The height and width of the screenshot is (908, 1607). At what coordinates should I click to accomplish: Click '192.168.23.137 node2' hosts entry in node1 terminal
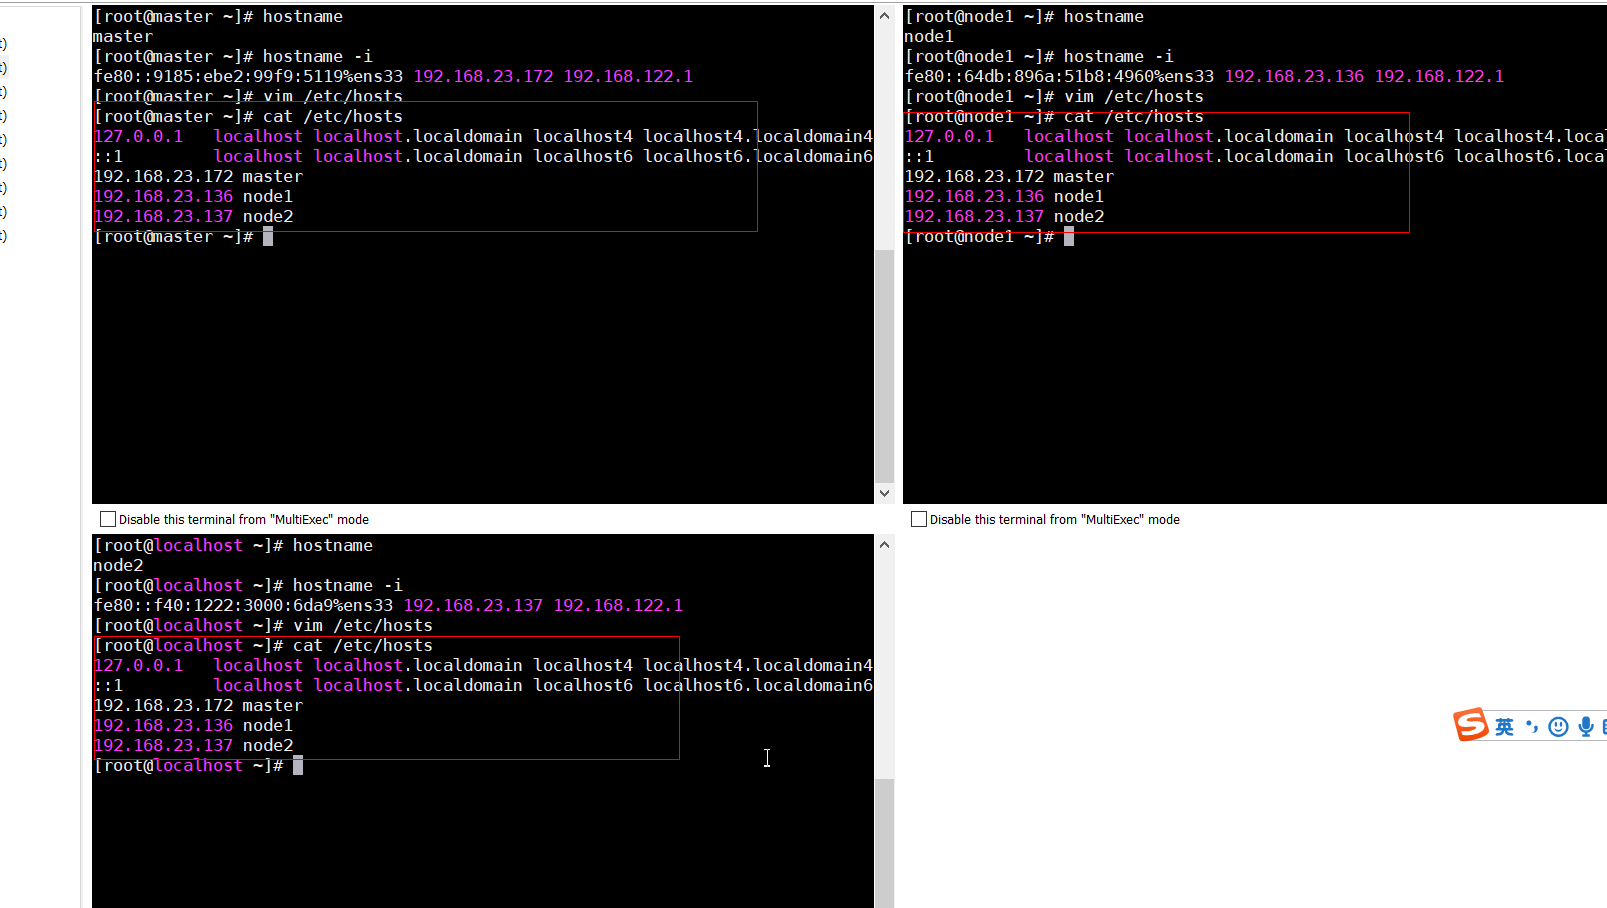point(1004,217)
